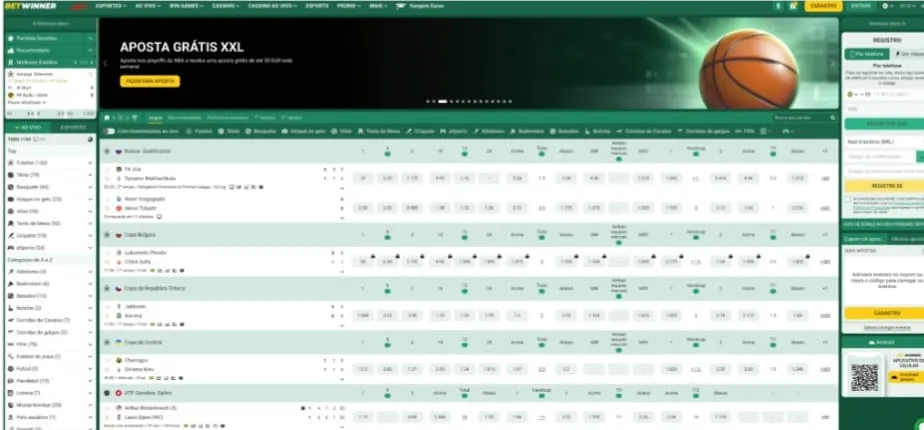This screenshot has height=430, width=924.
Task: Filter by Badminton in sports bar
Action: (x=527, y=131)
